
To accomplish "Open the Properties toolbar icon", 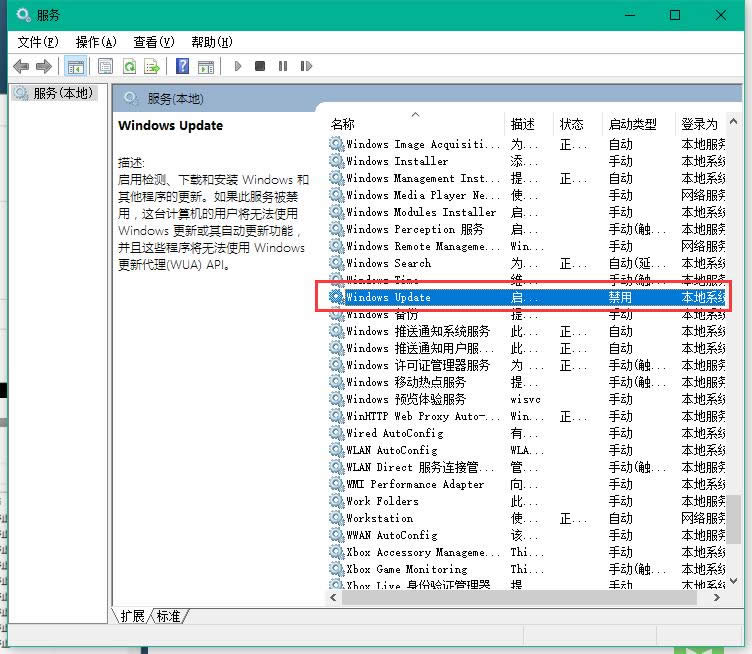I will point(105,67).
